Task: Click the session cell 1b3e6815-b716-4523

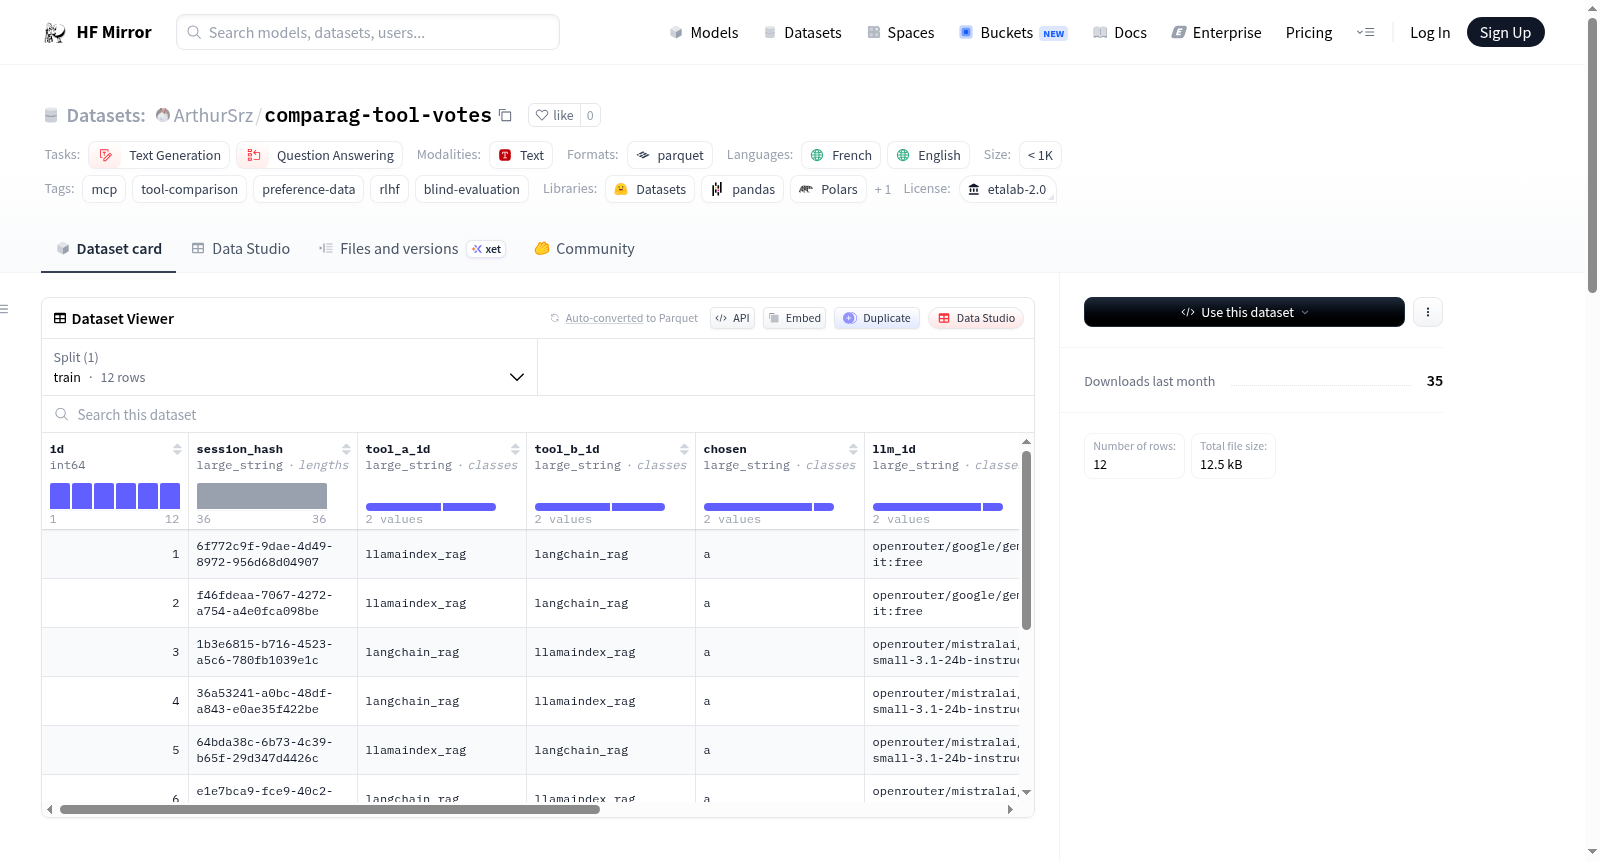Action: [272, 652]
